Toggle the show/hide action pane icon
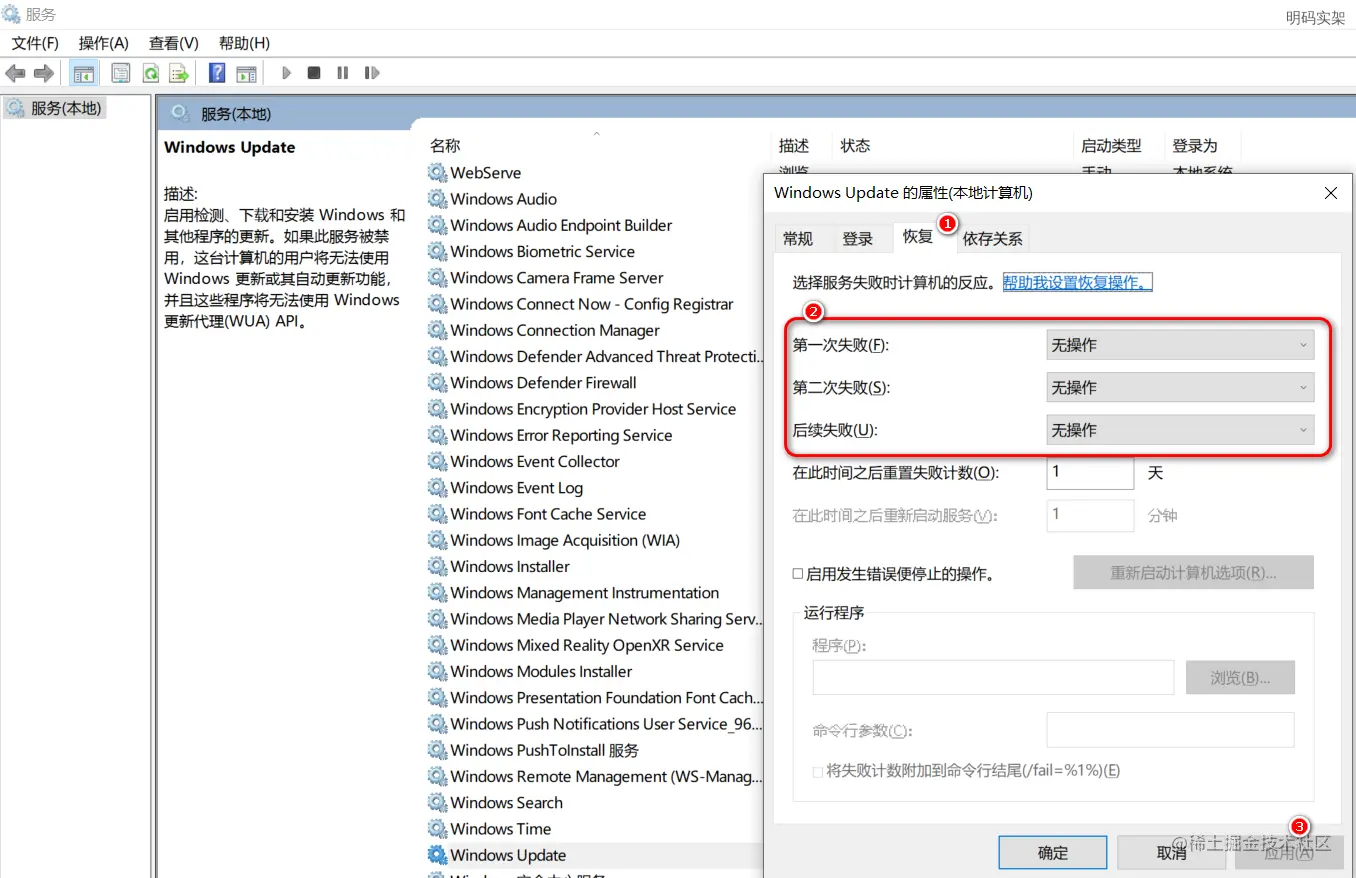This screenshot has width=1356, height=878. pos(246,73)
